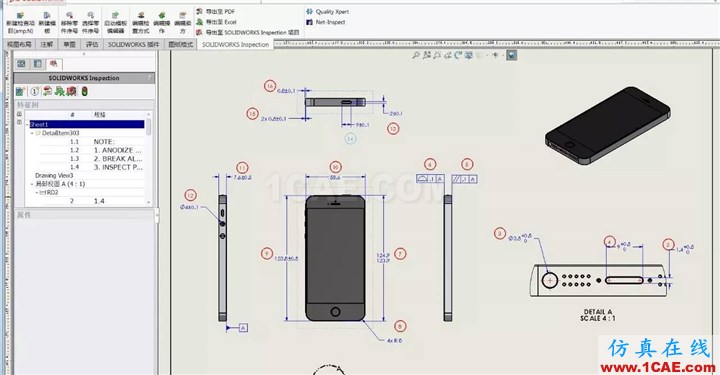Click the isometric phone view thumbnail
Viewport: 720px width, 375px height.
pos(607,126)
